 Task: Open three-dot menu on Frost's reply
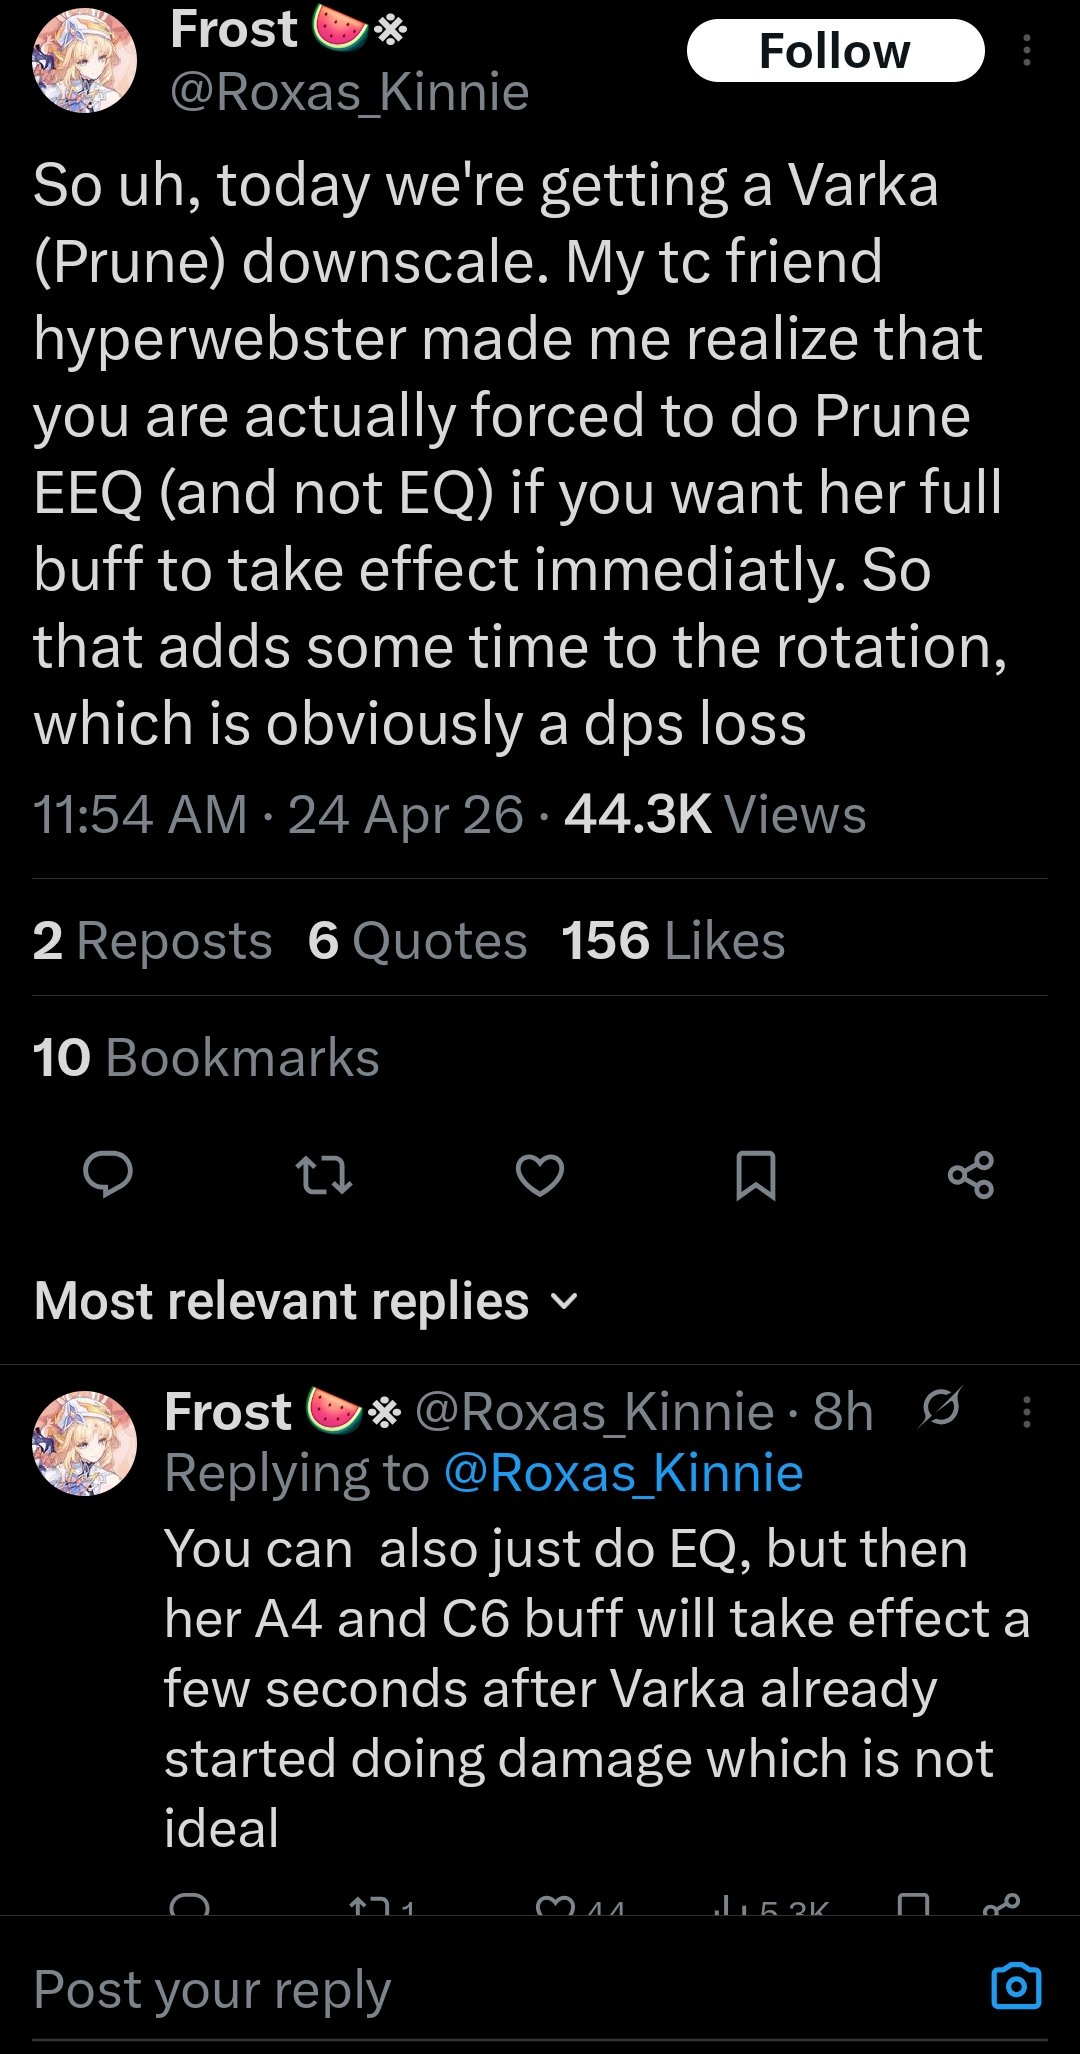(1026, 1411)
